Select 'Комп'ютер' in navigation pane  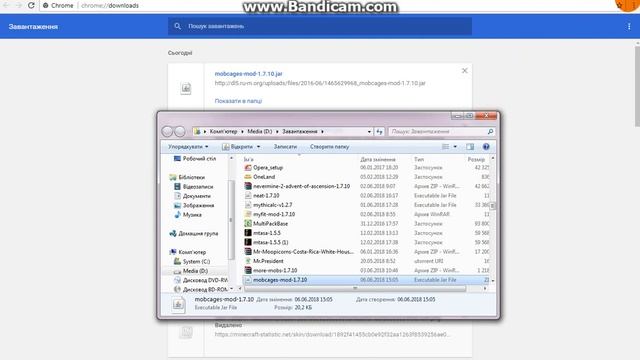(187, 252)
